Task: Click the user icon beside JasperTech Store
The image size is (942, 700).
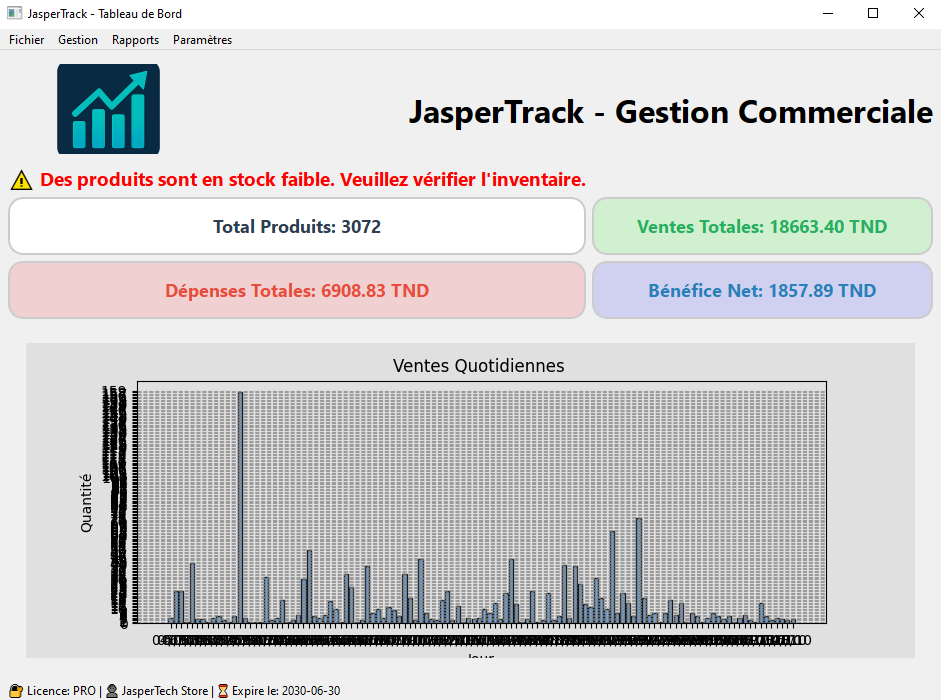Action: coord(112,691)
